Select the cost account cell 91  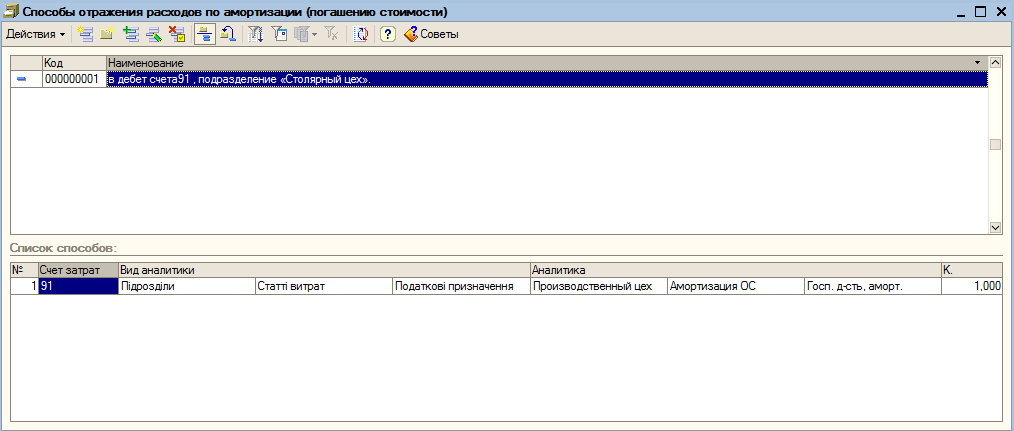click(x=78, y=286)
